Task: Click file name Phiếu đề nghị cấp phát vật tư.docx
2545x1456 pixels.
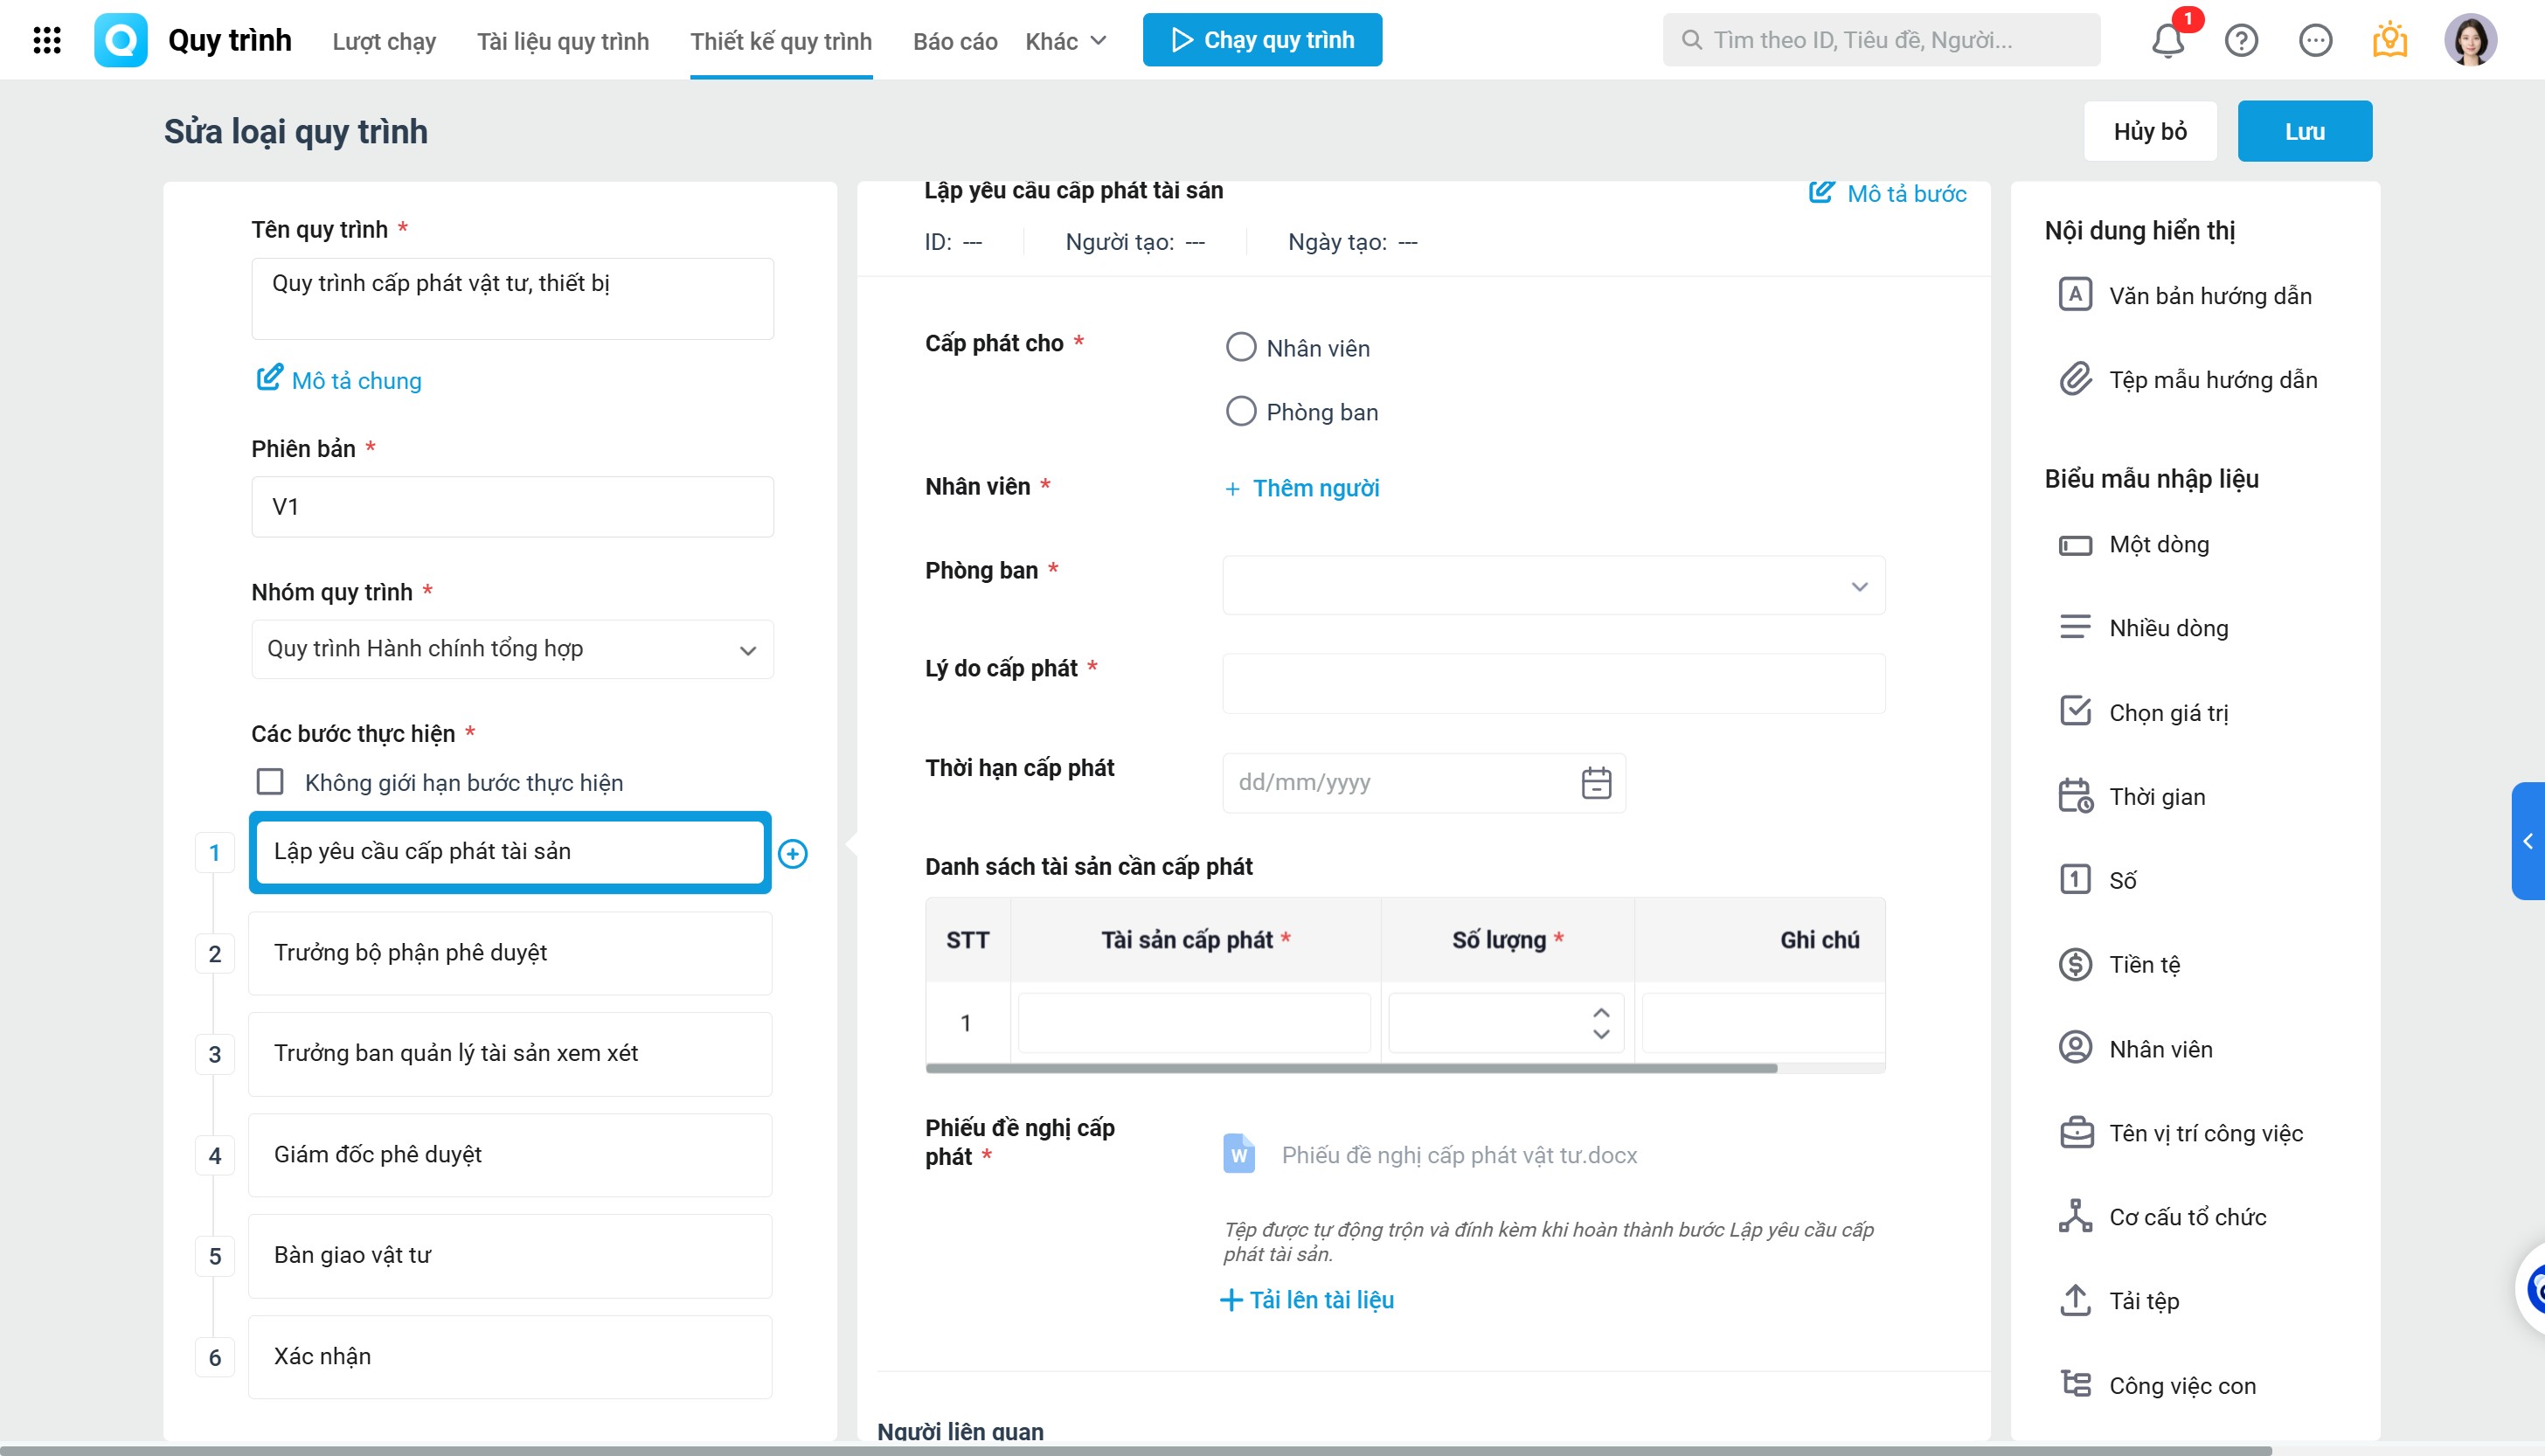Action: 1459,1155
